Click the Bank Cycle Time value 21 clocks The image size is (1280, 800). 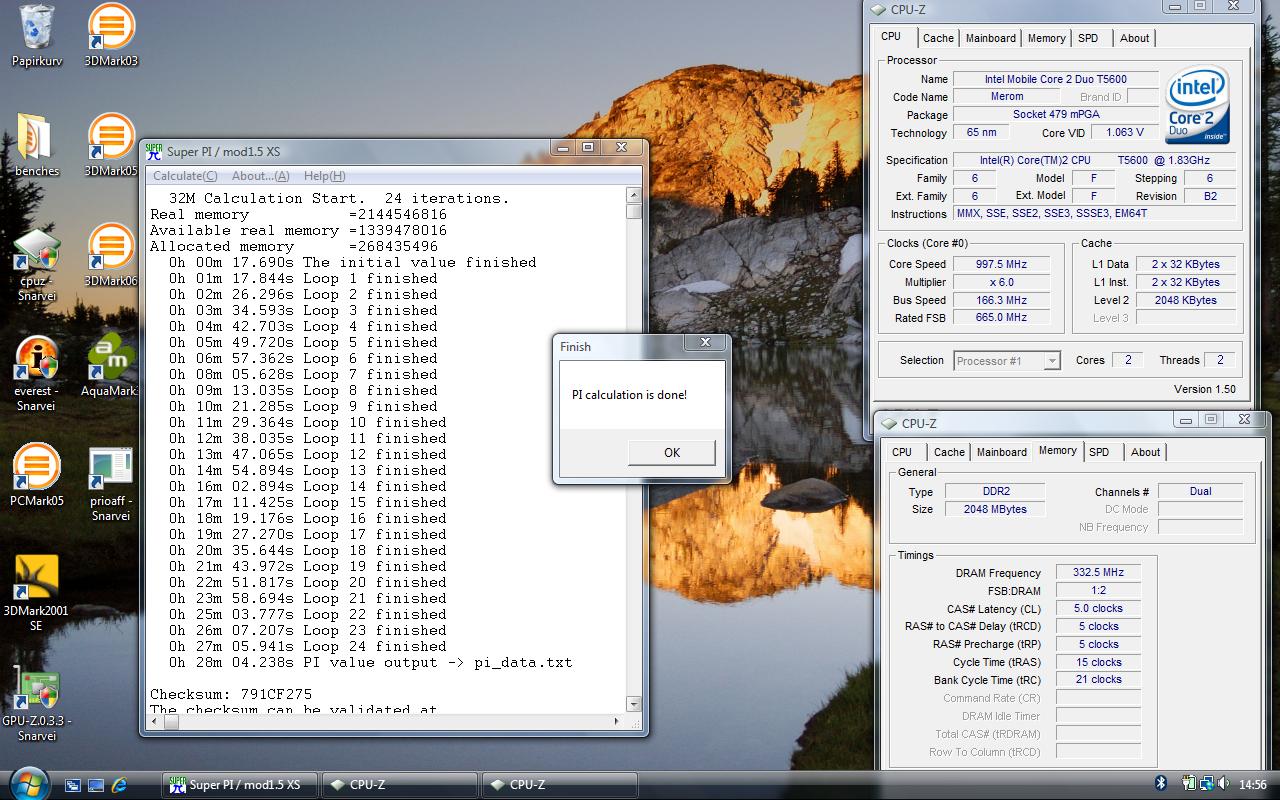coord(1099,679)
